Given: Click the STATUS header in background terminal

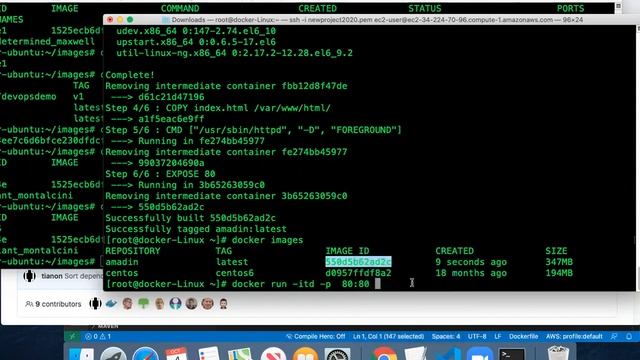Looking at the screenshot, I should (424, 9).
